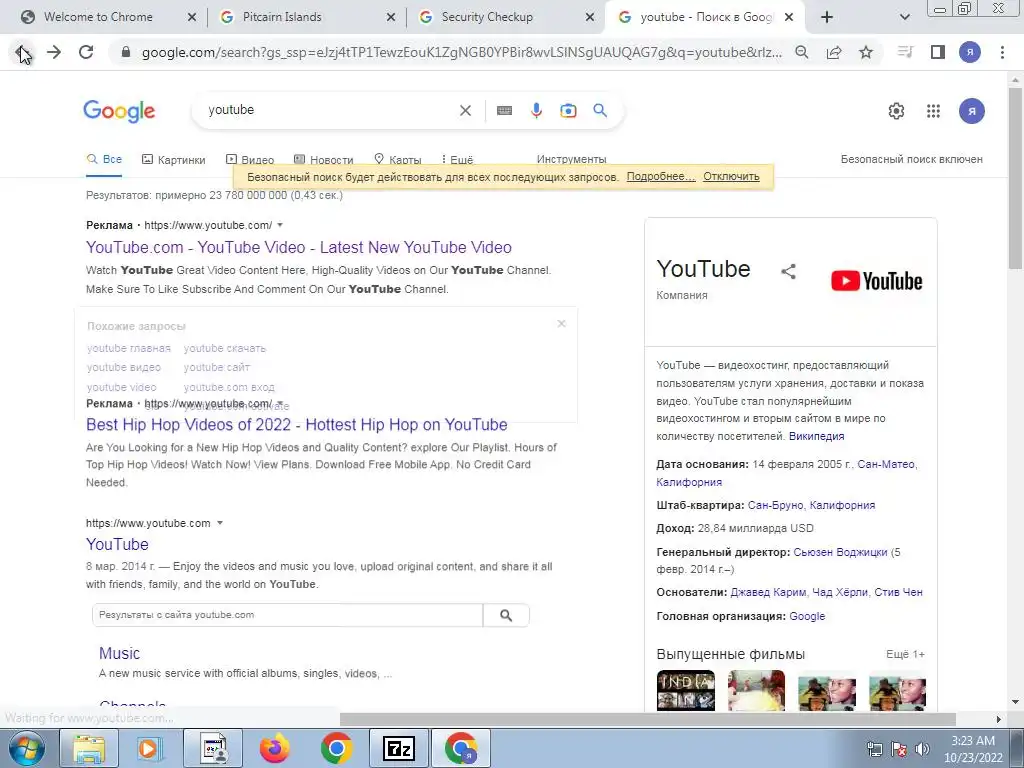Screen dimensions: 1024x768
Task: Select the Картинки search filter
Action: pyautogui.click(x=174, y=159)
